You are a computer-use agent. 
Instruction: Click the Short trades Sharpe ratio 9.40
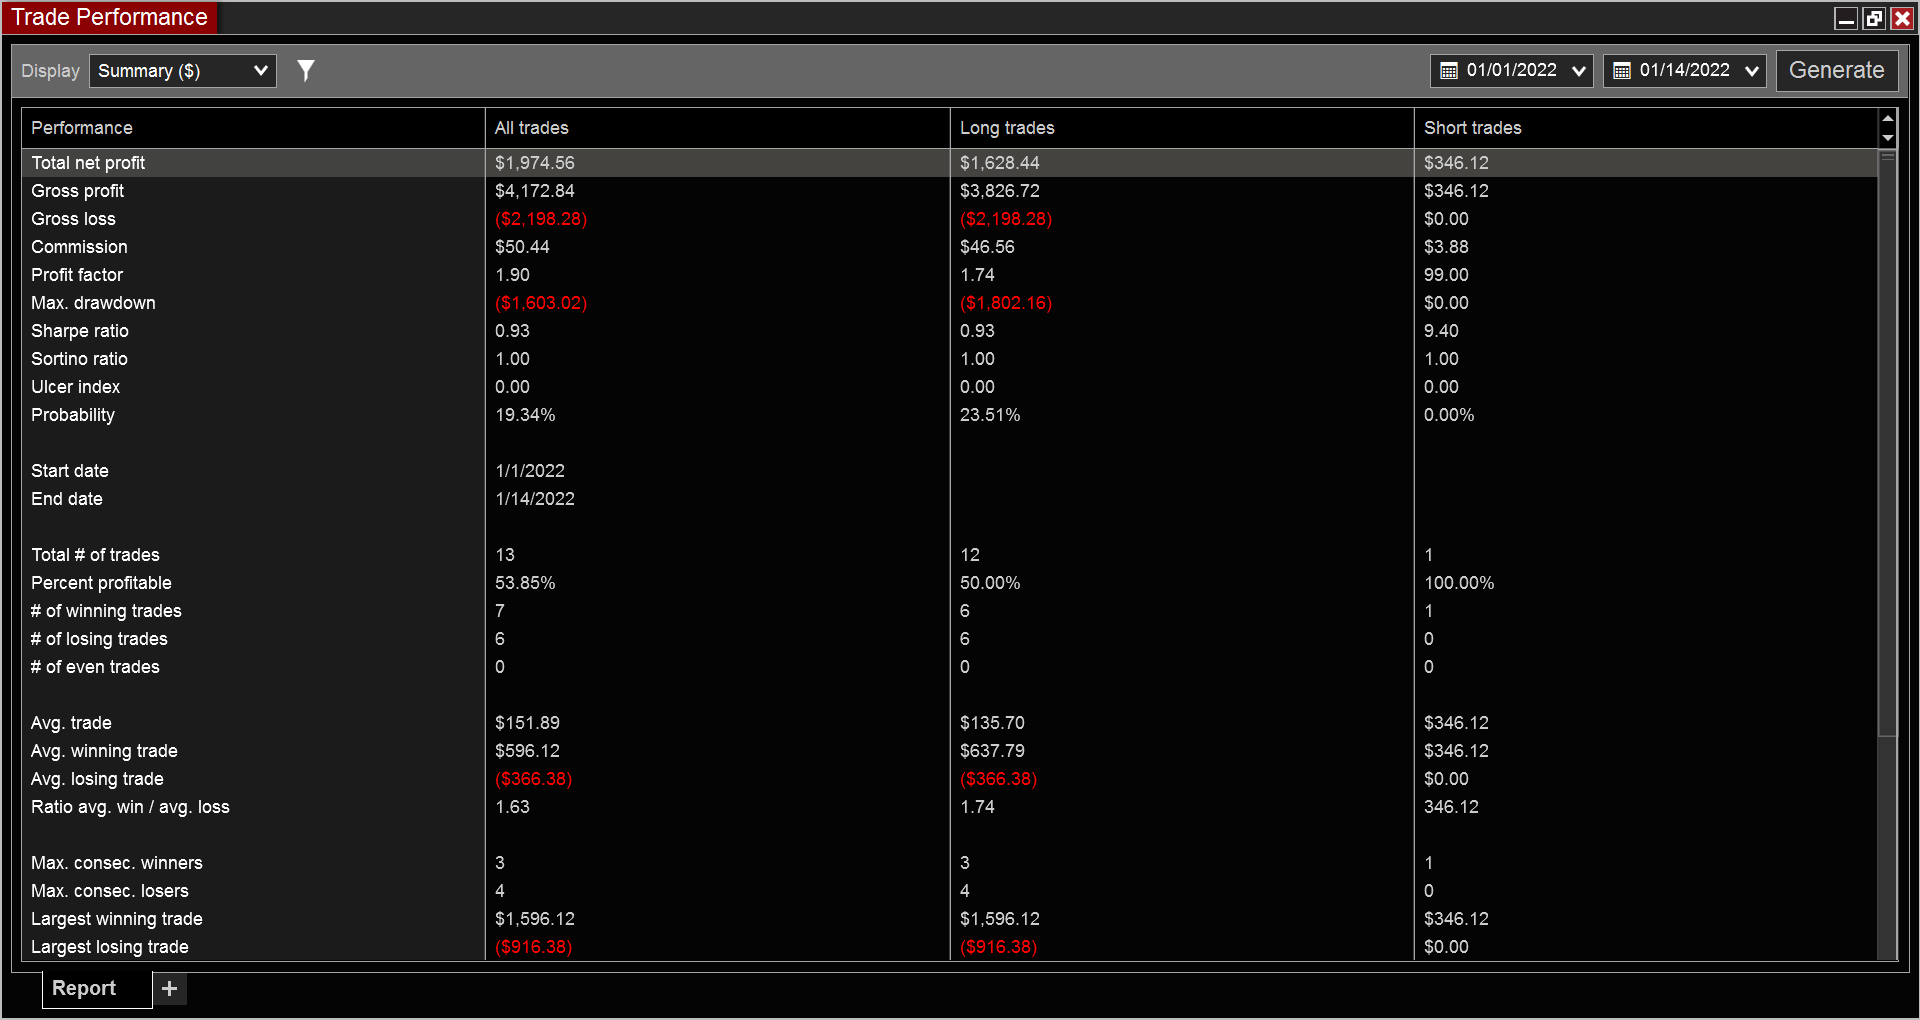tap(1441, 331)
